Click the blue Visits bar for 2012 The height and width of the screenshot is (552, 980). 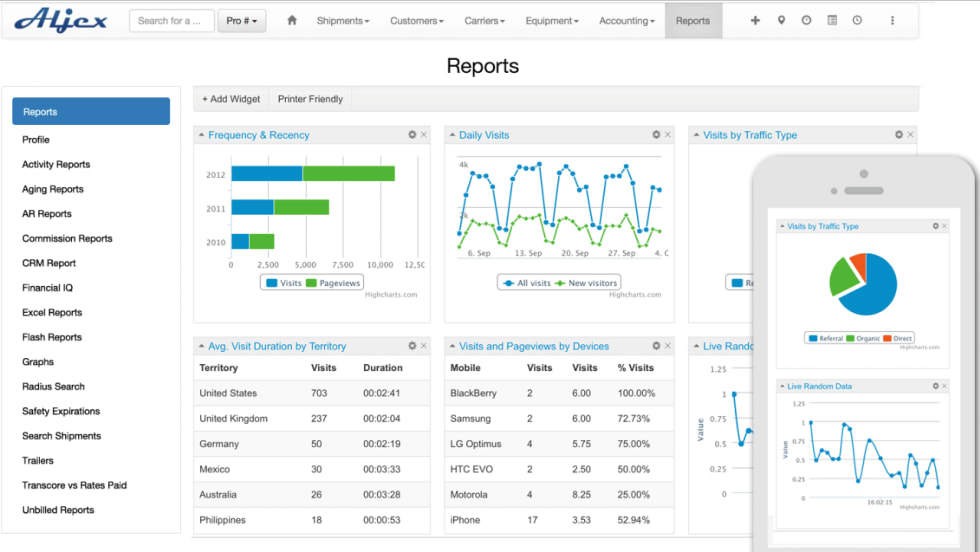266,174
